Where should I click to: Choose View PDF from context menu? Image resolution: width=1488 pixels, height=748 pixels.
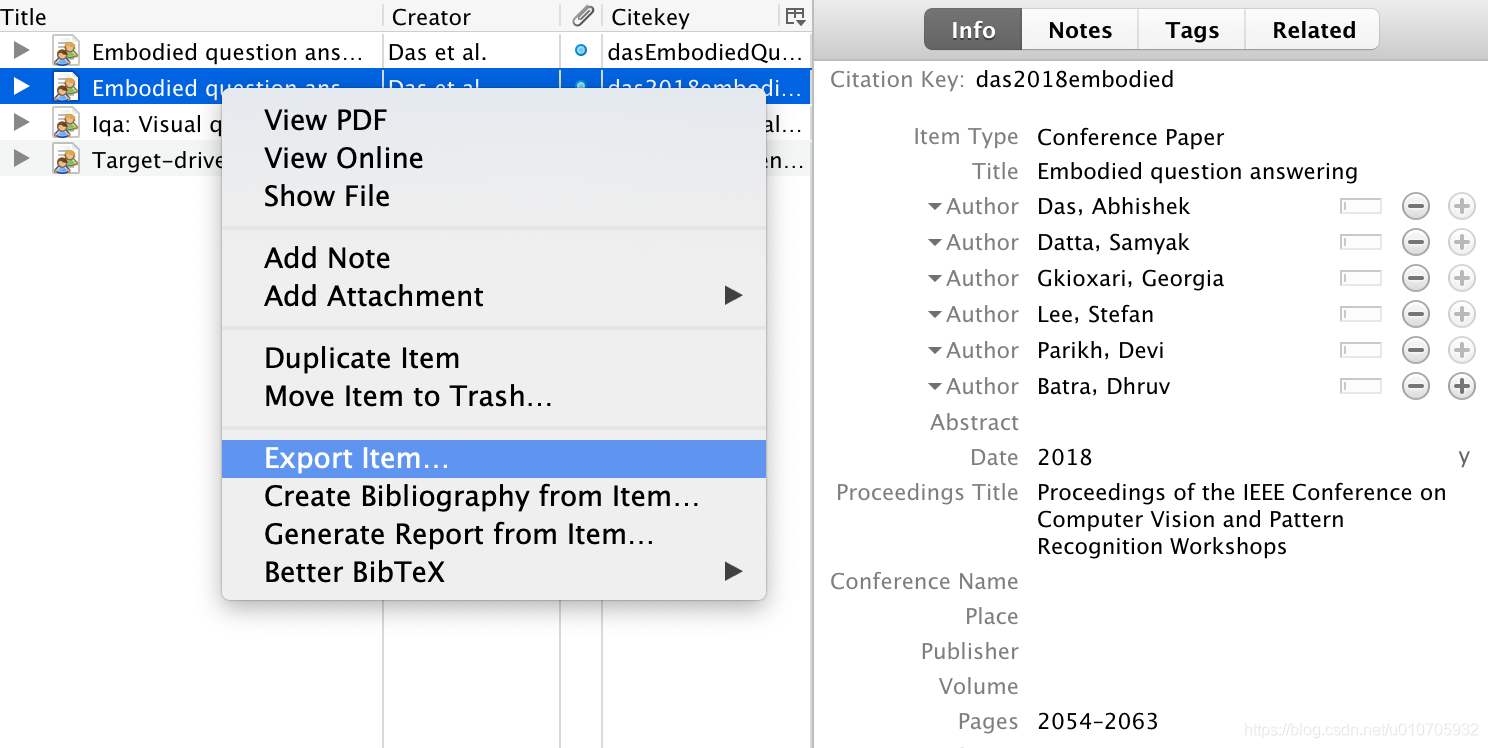(x=493, y=120)
